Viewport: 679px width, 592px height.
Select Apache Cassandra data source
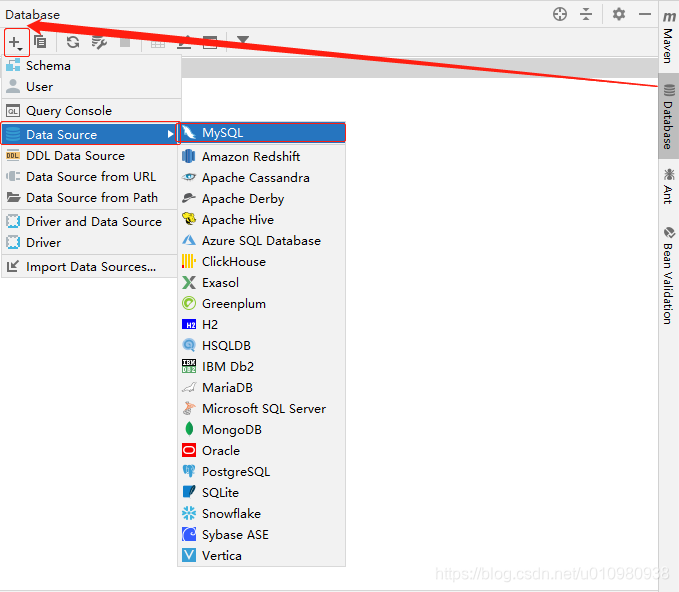pos(262,178)
